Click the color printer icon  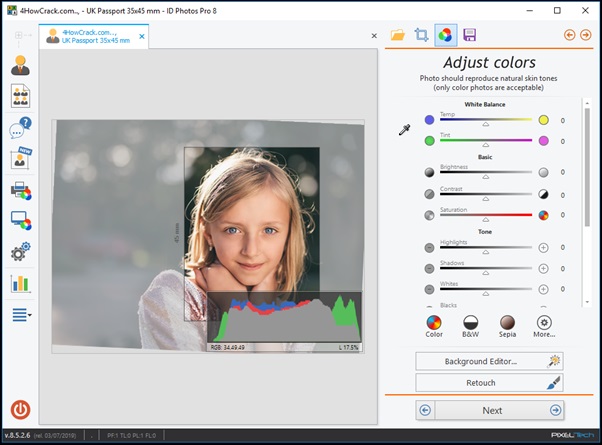(x=21, y=190)
